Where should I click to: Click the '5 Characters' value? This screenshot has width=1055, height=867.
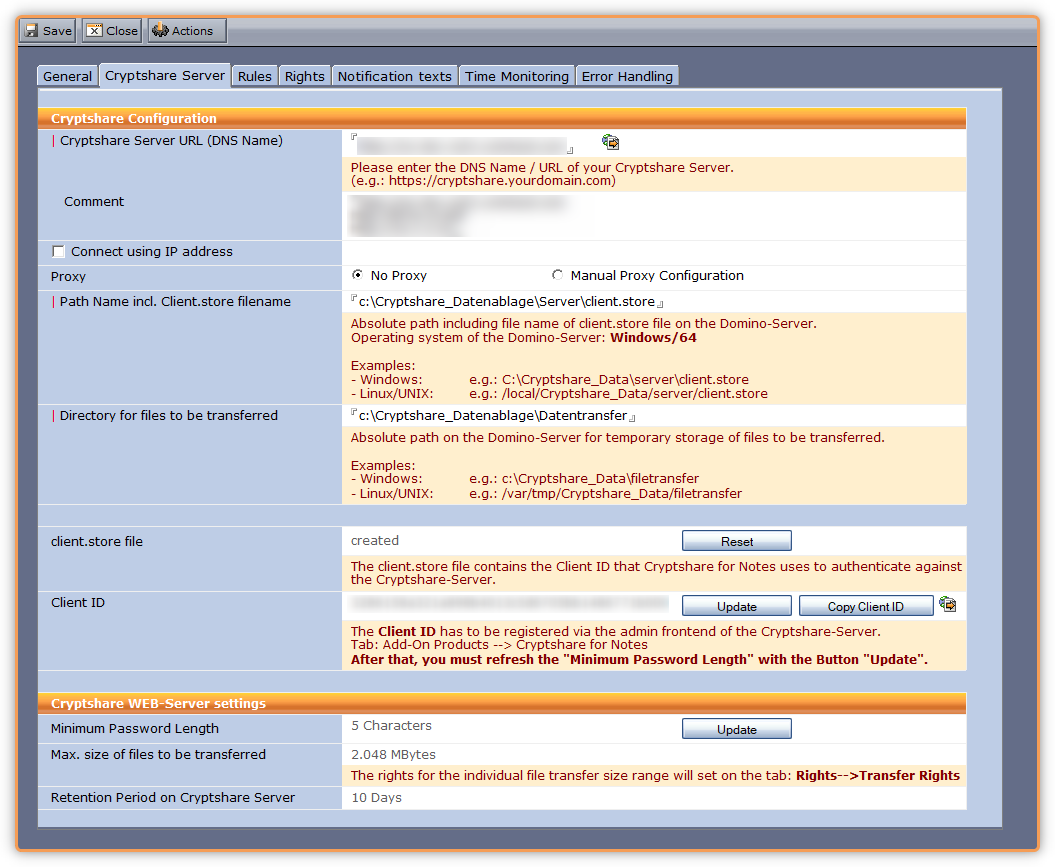click(x=392, y=726)
